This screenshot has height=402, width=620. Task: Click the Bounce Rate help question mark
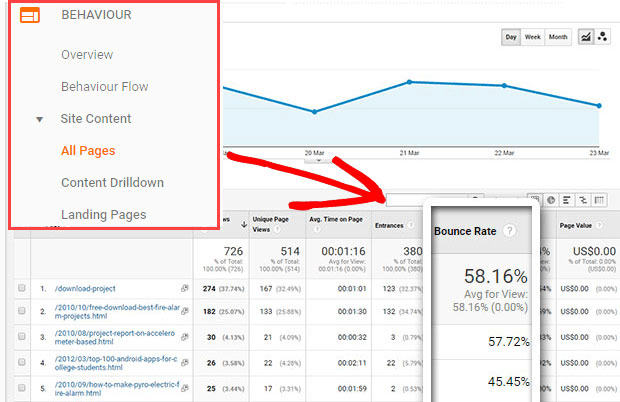510,230
